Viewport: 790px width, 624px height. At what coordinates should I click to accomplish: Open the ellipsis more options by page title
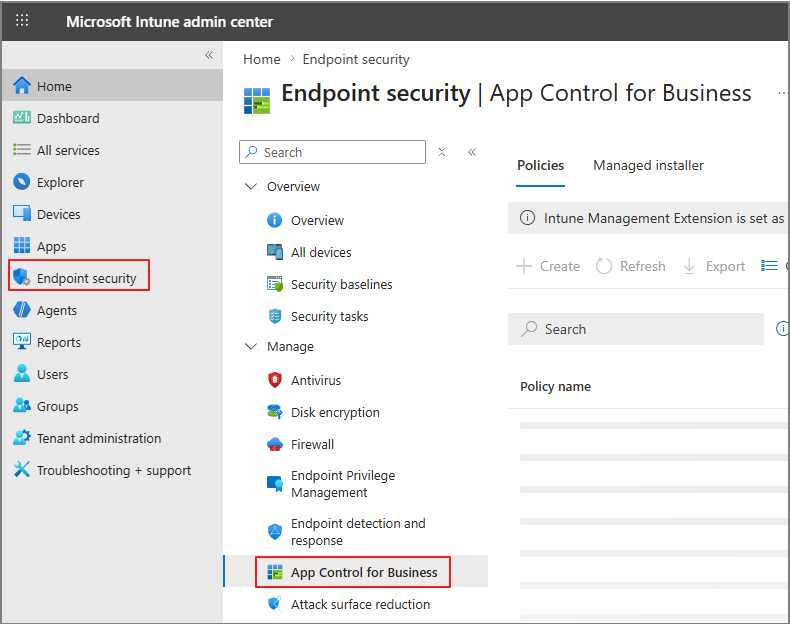pos(781,93)
